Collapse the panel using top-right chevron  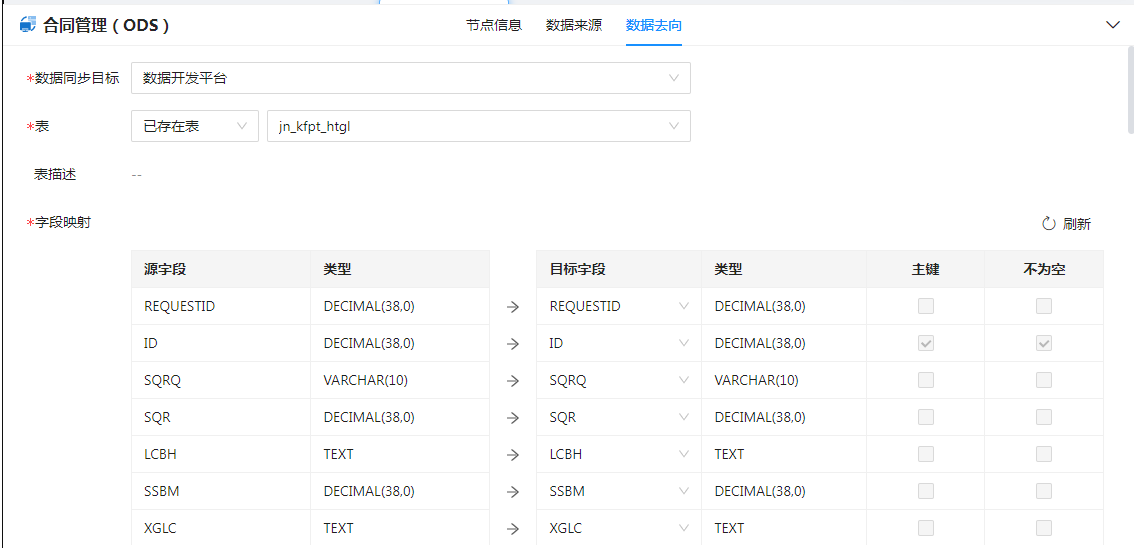(1112, 25)
